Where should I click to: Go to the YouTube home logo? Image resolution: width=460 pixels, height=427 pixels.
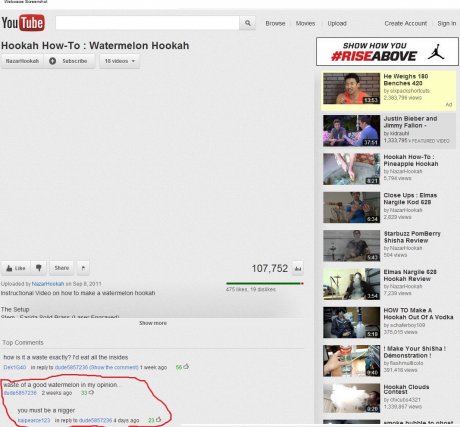pyautogui.click(x=23, y=23)
